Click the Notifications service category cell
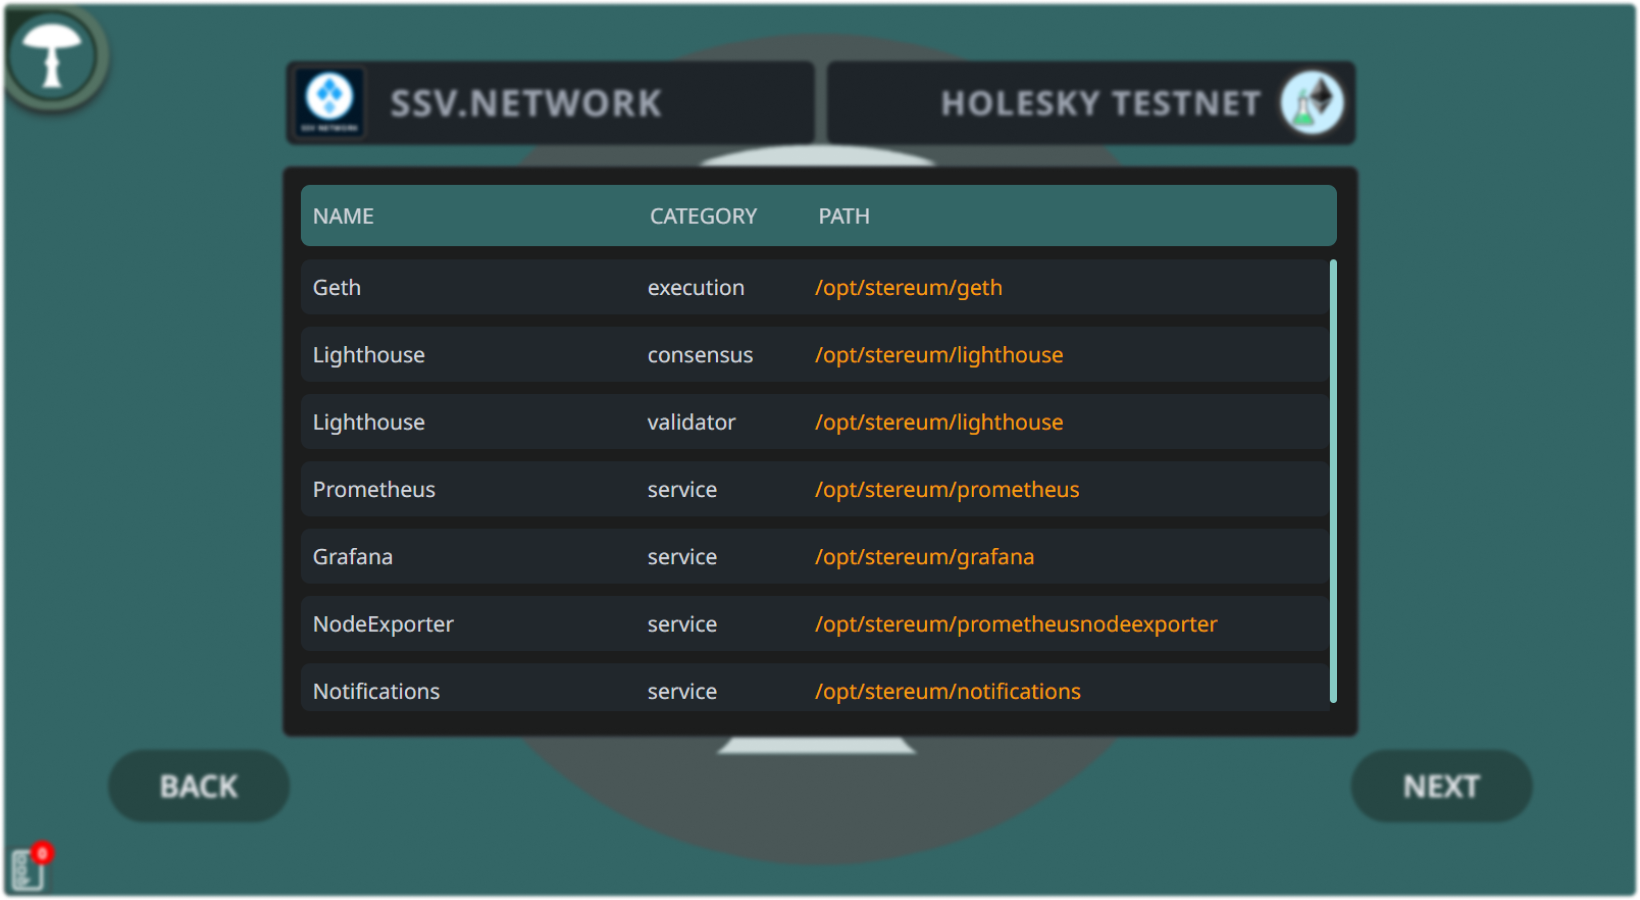Viewport: 1640px width, 900px height. click(682, 691)
